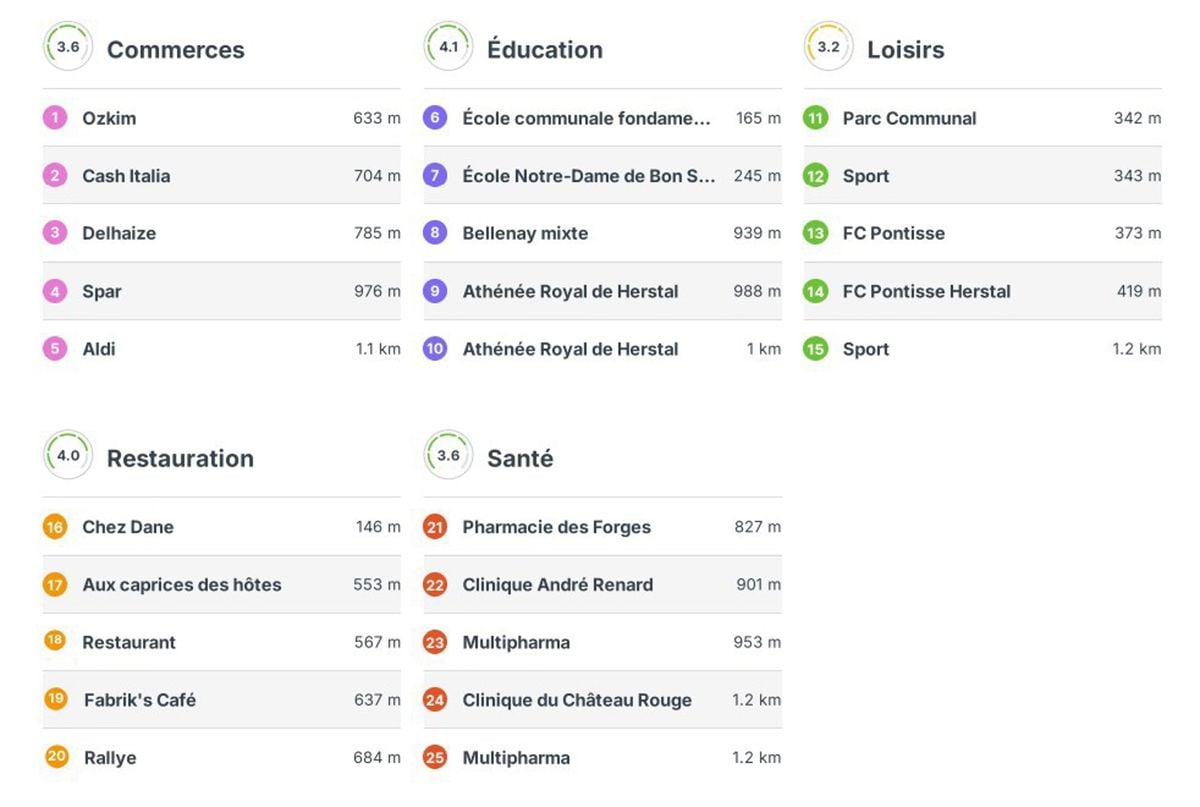This screenshot has height=807, width=1200.
Task: Select the 146 m distance for Chez Dane
Action: 378,527
